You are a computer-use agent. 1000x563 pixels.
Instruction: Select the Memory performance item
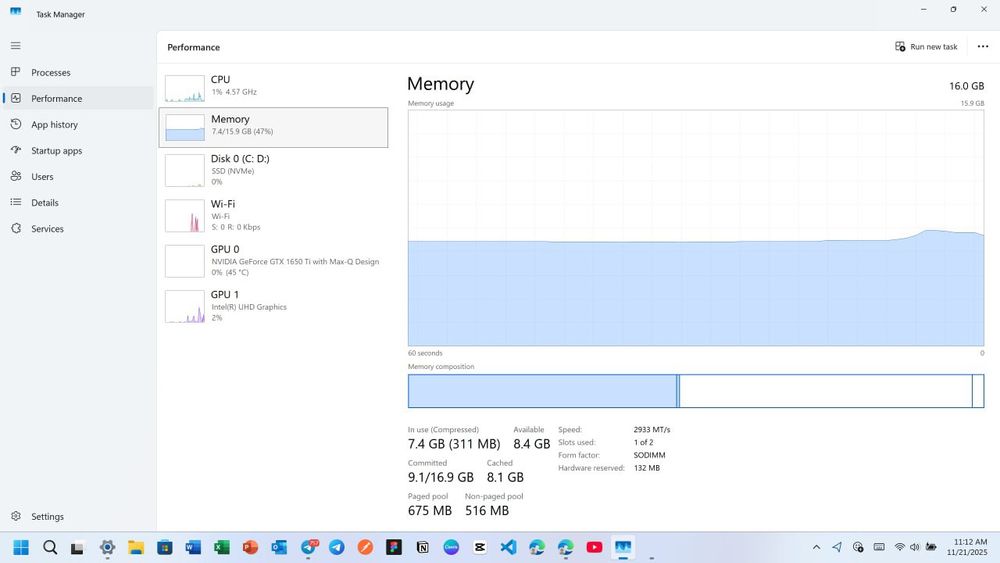click(273, 128)
